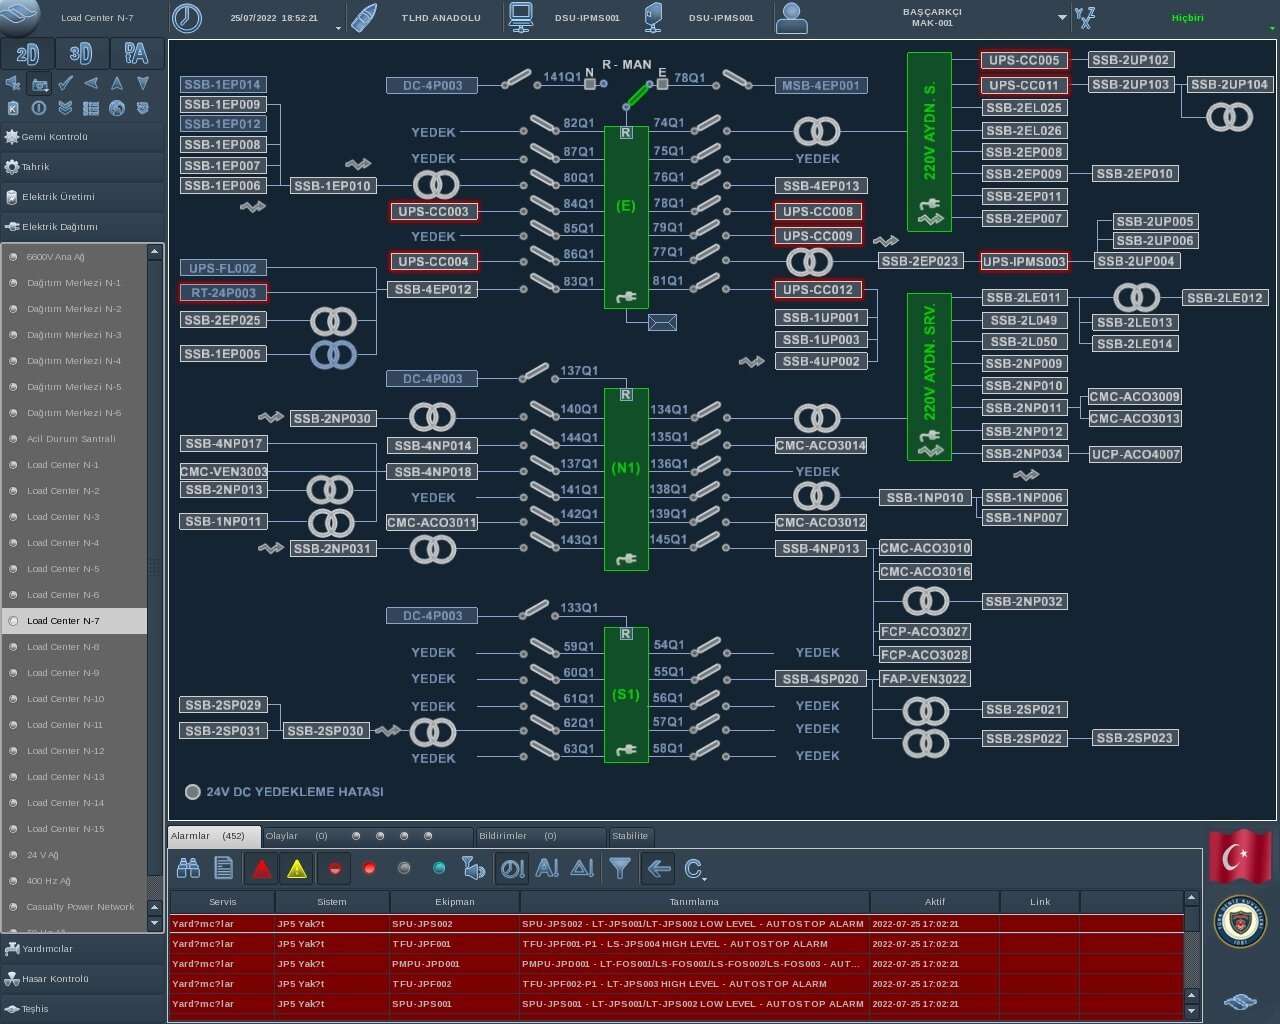Click the ship icon beside TLHD ANADOLU
The height and width of the screenshot is (1024, 1280).
pyautogui.click(x=365, y=18)
